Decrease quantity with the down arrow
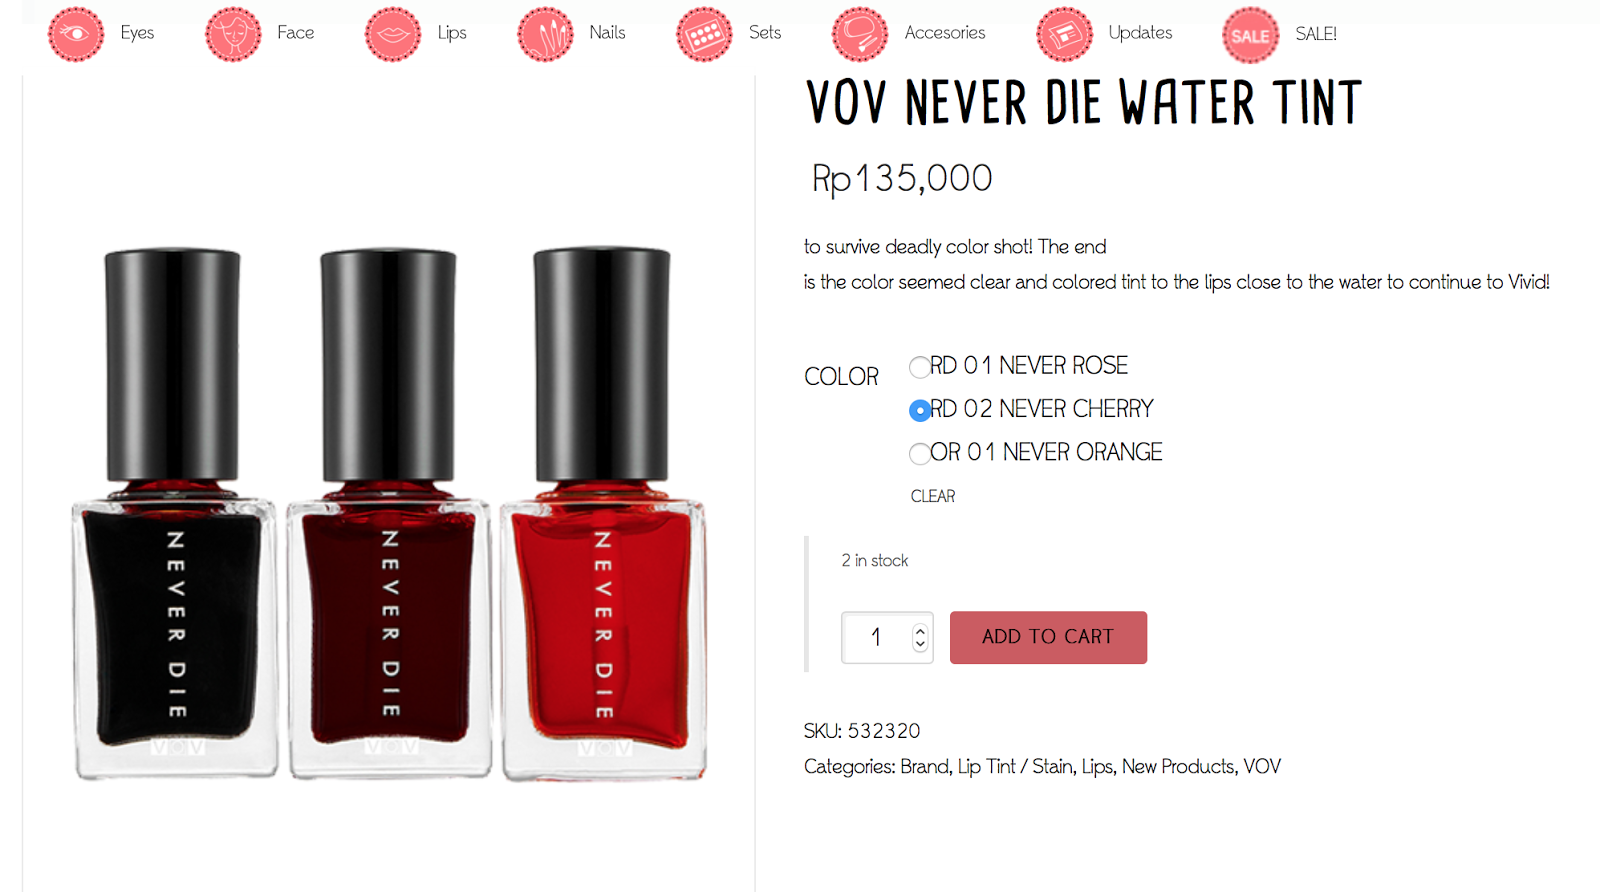 click(x=920, y=644)
